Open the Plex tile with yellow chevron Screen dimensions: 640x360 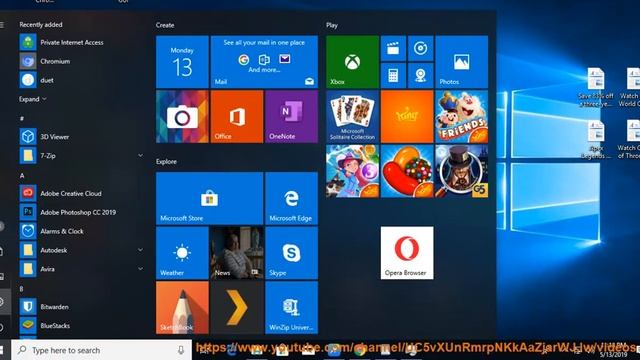click(x=237, y=308)
